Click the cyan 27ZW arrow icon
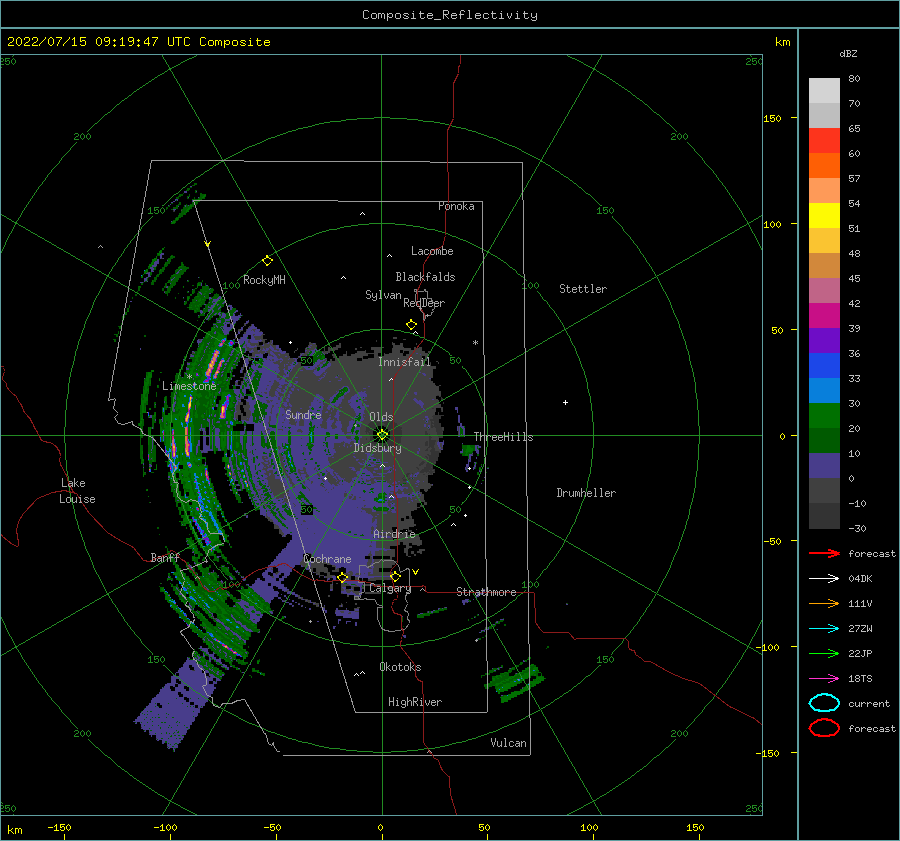900x841 pixels. 824,629
